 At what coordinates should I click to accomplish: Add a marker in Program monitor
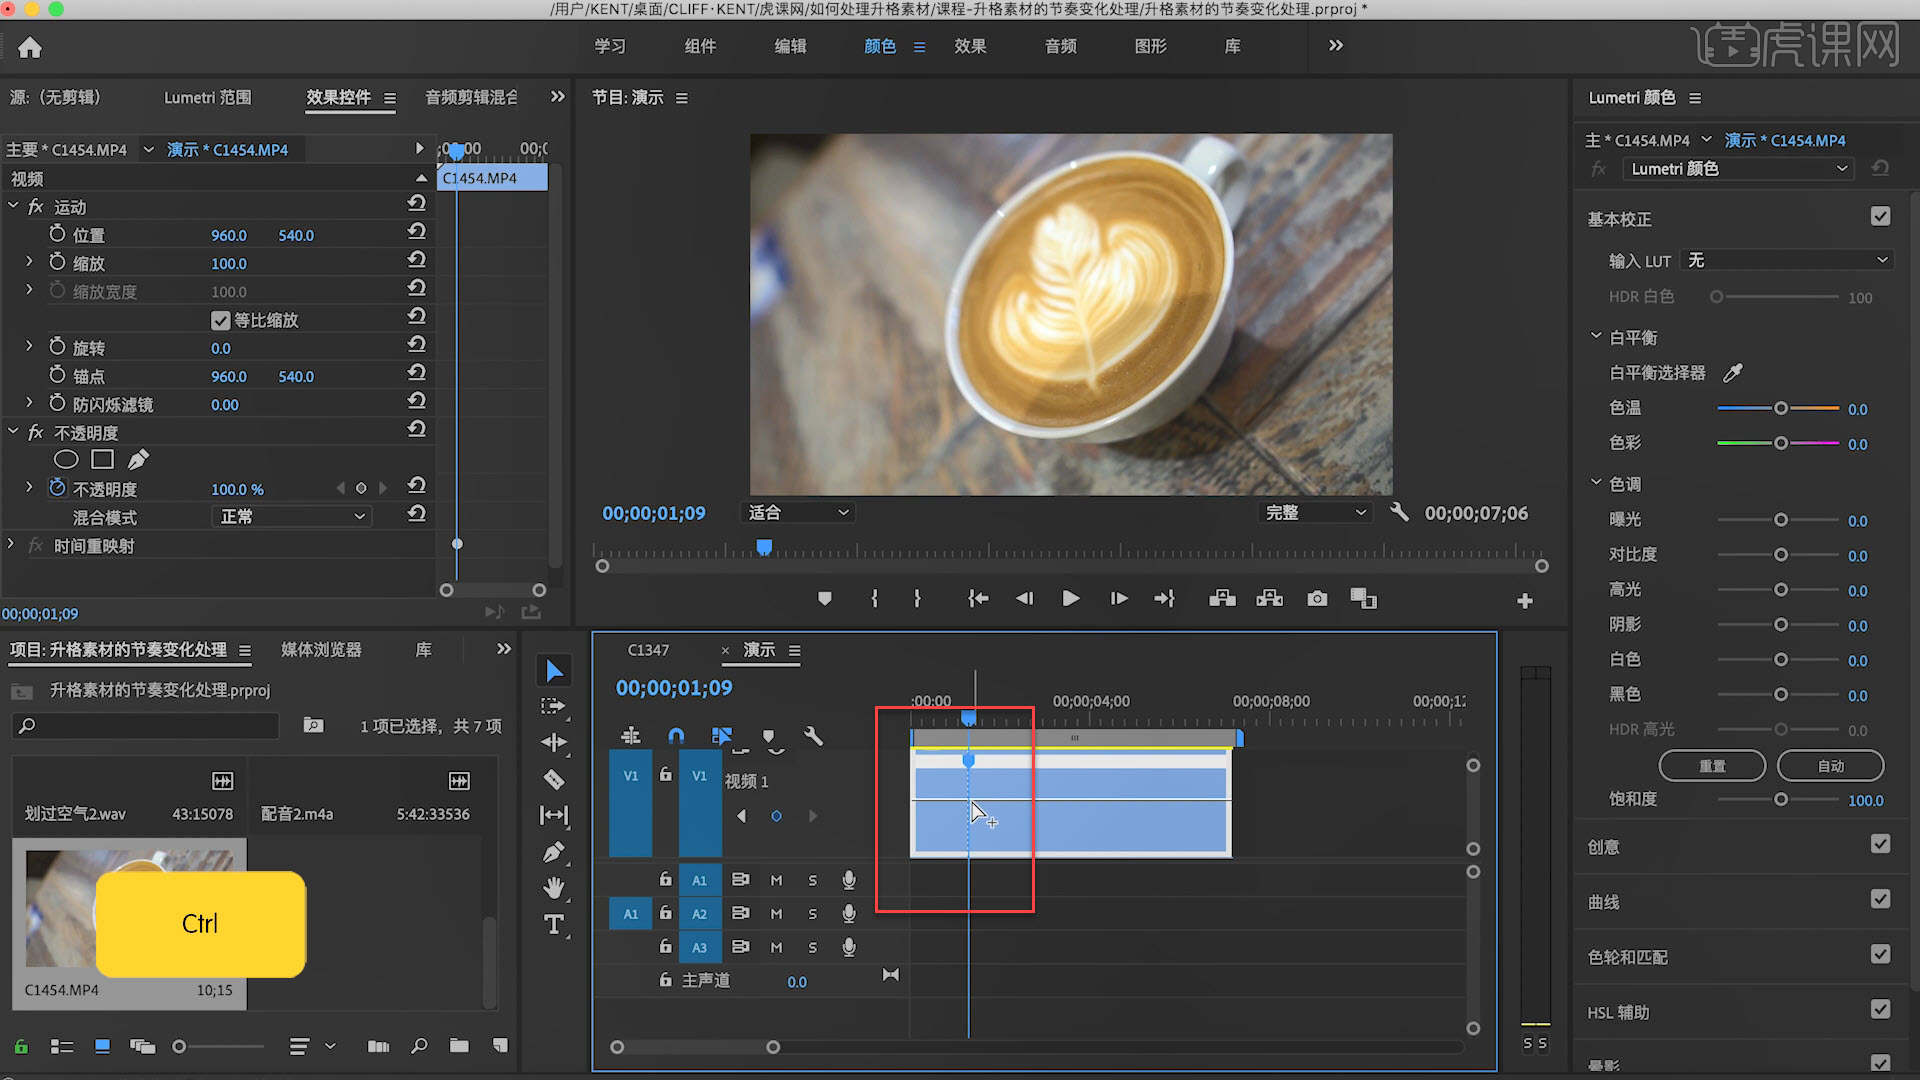tap(825, 599)
